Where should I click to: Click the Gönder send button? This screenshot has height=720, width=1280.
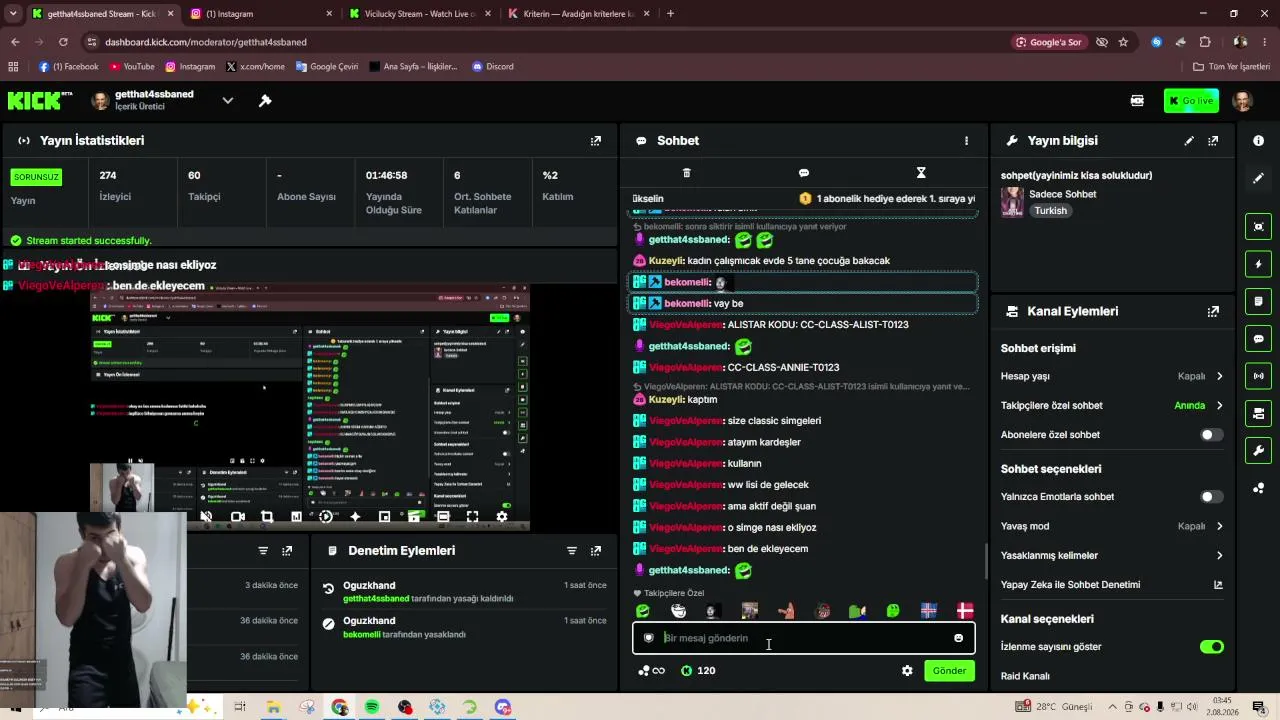tap(949, 671)
